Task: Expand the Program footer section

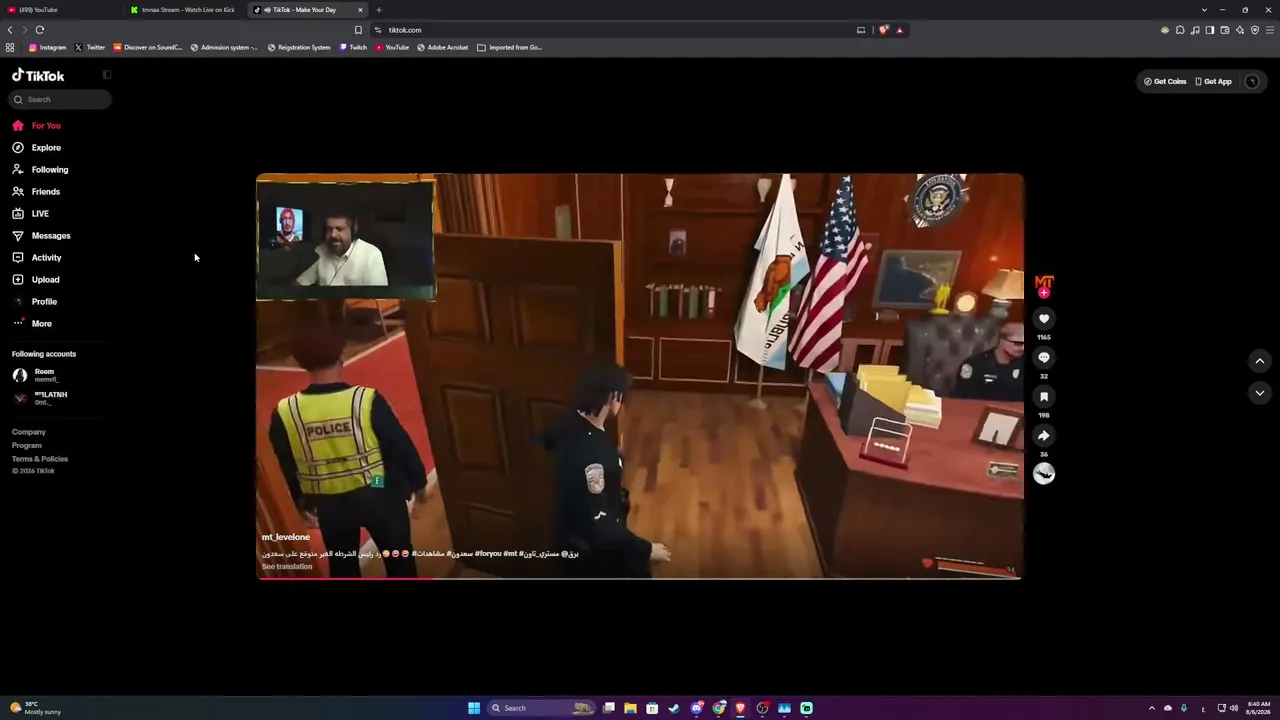Action: [x=27, y=446]
